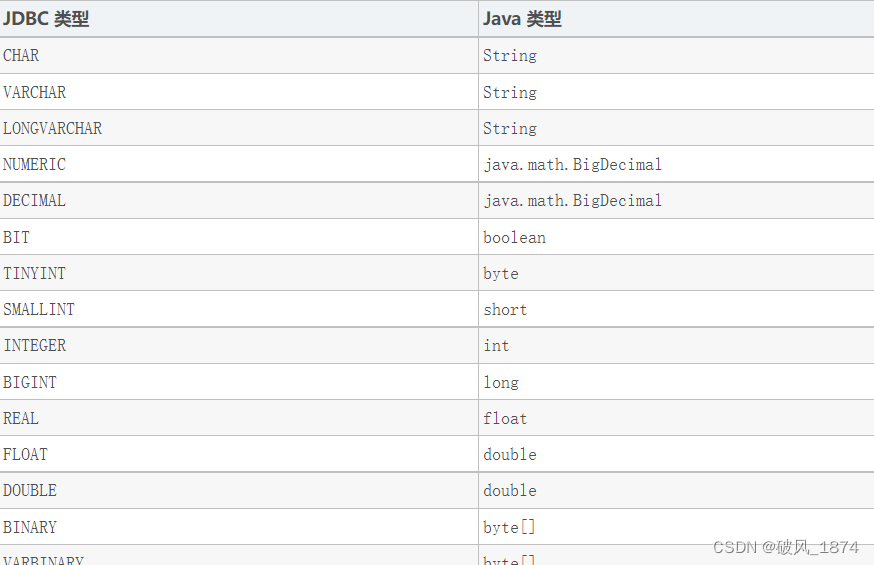The width and height of the screenshot is (874, 565).
Task: Click the long value cell
Action: click(676, 382)
